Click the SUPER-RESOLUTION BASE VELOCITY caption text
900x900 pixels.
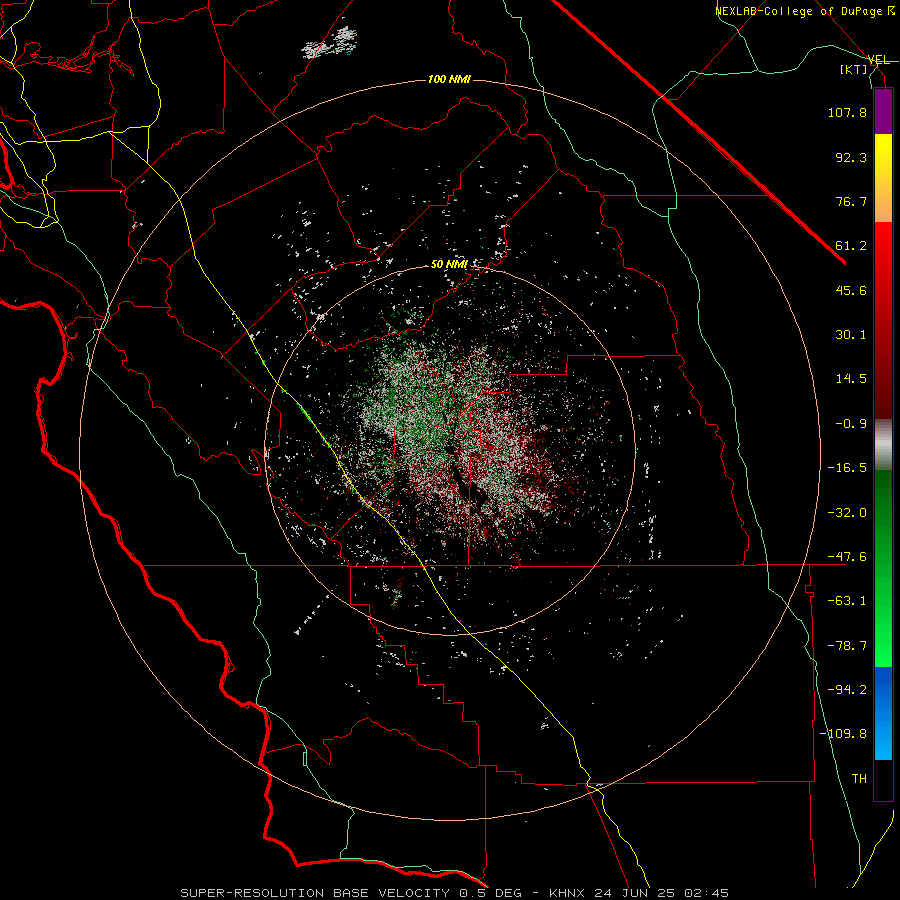tap(317, 893)
